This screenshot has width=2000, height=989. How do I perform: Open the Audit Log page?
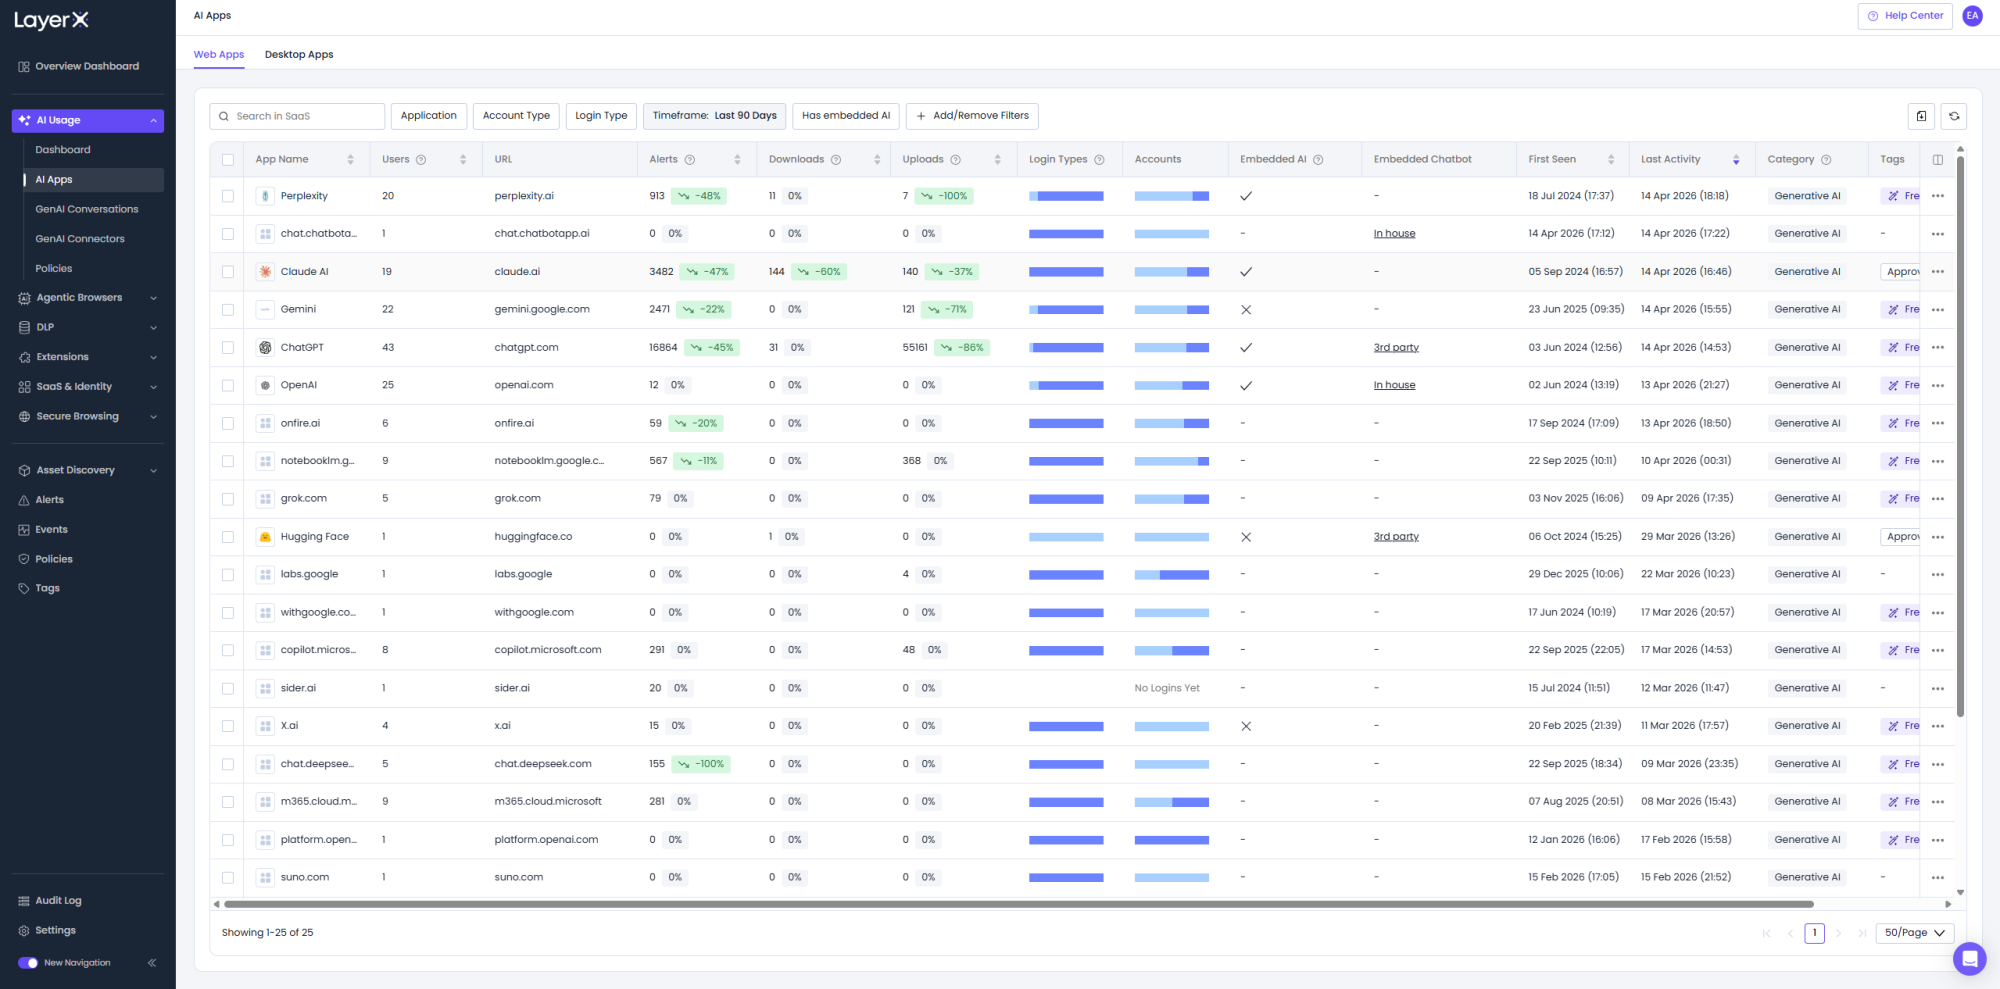58,901
